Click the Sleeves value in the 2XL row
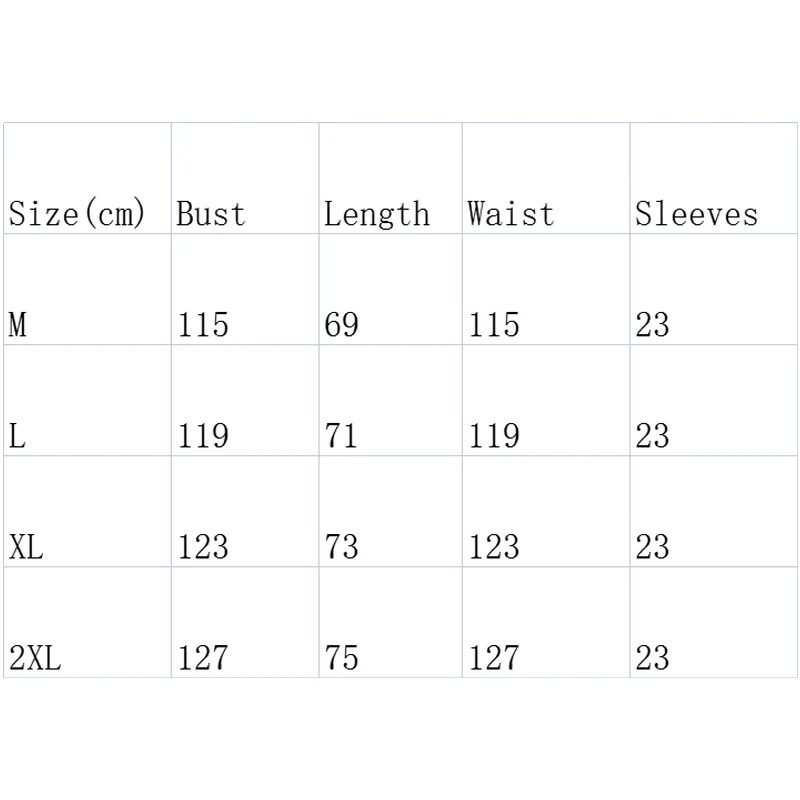 pyautogui.click(x=652, y=658)
